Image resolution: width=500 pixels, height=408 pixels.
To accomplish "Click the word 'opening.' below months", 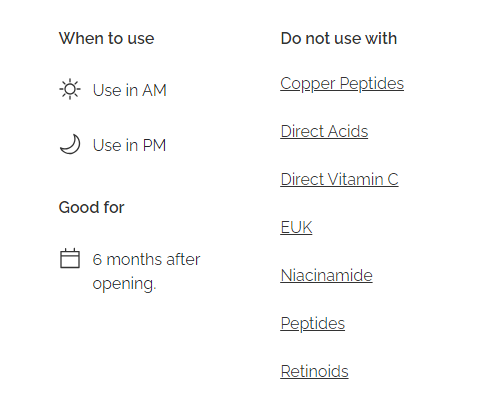I will [124, 284].
